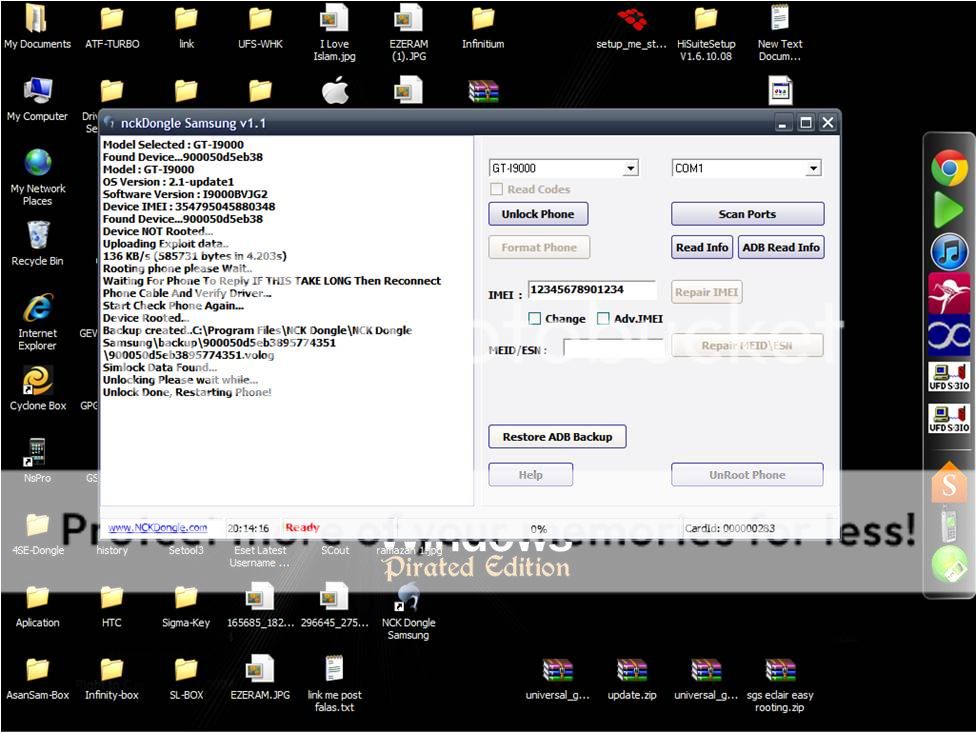The image size is (977, 733).
Task: Toggle the Change IMEI checkbox
Action: 535,319
